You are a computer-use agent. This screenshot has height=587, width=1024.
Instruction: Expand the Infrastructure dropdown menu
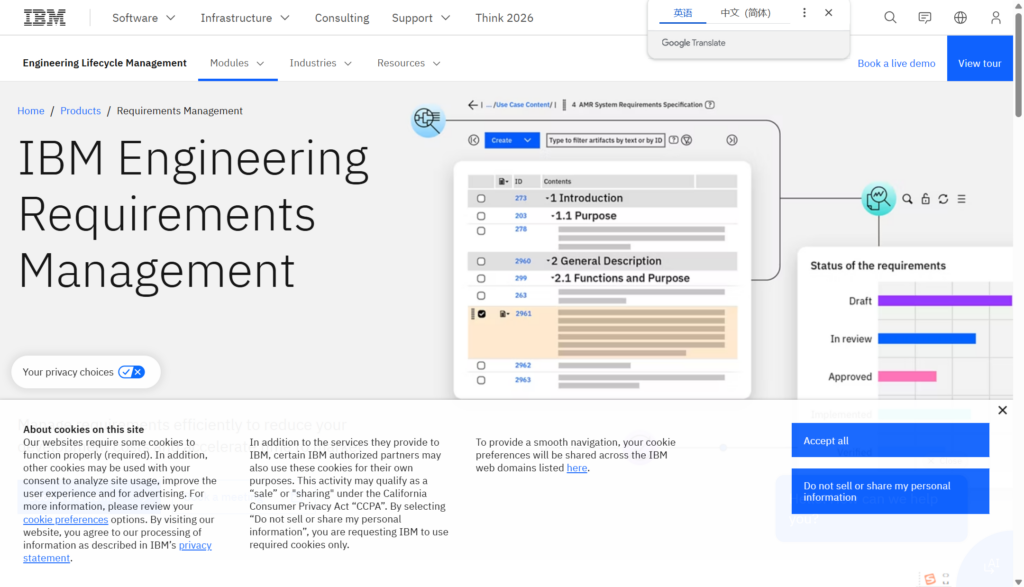point(245,18)
